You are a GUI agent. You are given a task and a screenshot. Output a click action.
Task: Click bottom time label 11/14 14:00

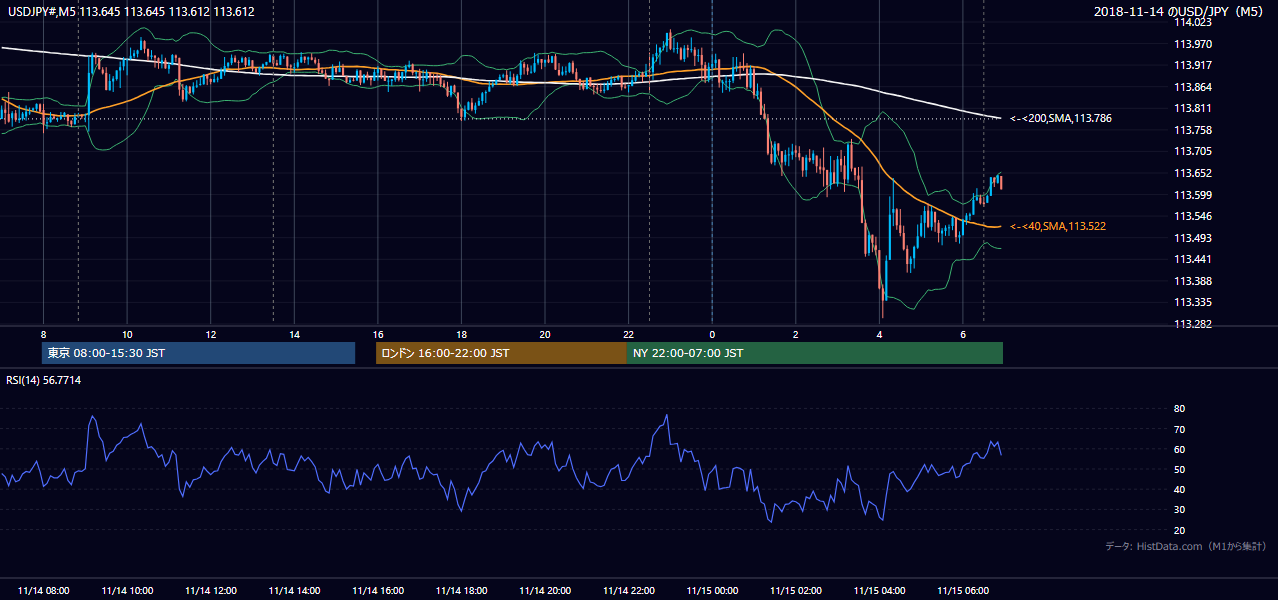294,591
